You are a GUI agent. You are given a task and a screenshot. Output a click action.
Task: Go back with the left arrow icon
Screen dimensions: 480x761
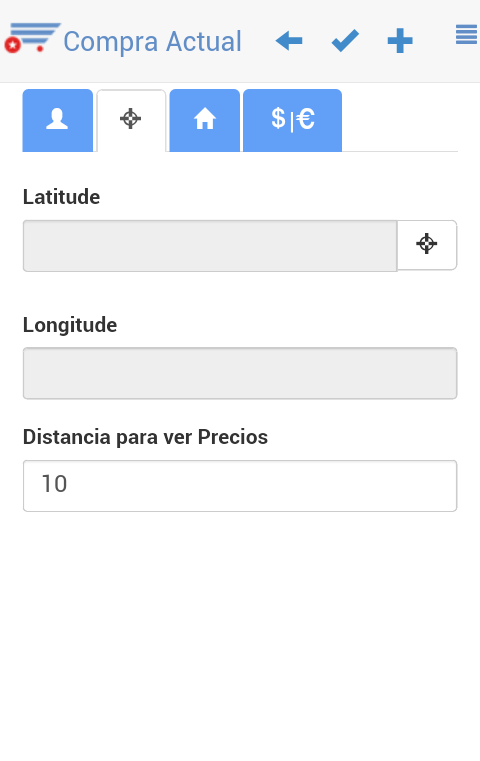coord(289,41)
